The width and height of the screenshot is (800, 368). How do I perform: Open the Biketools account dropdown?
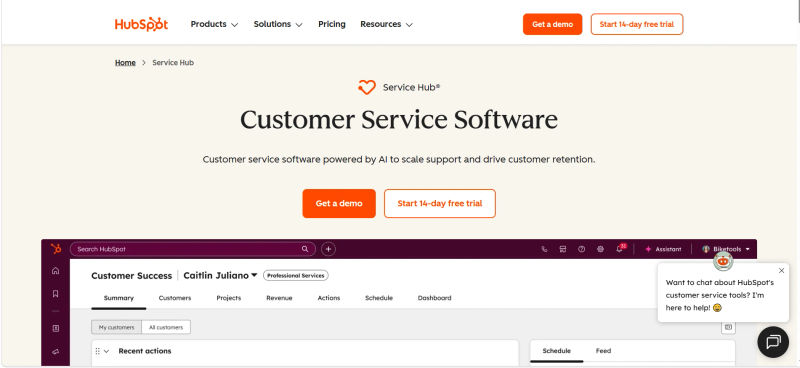[x=726, y=249]
